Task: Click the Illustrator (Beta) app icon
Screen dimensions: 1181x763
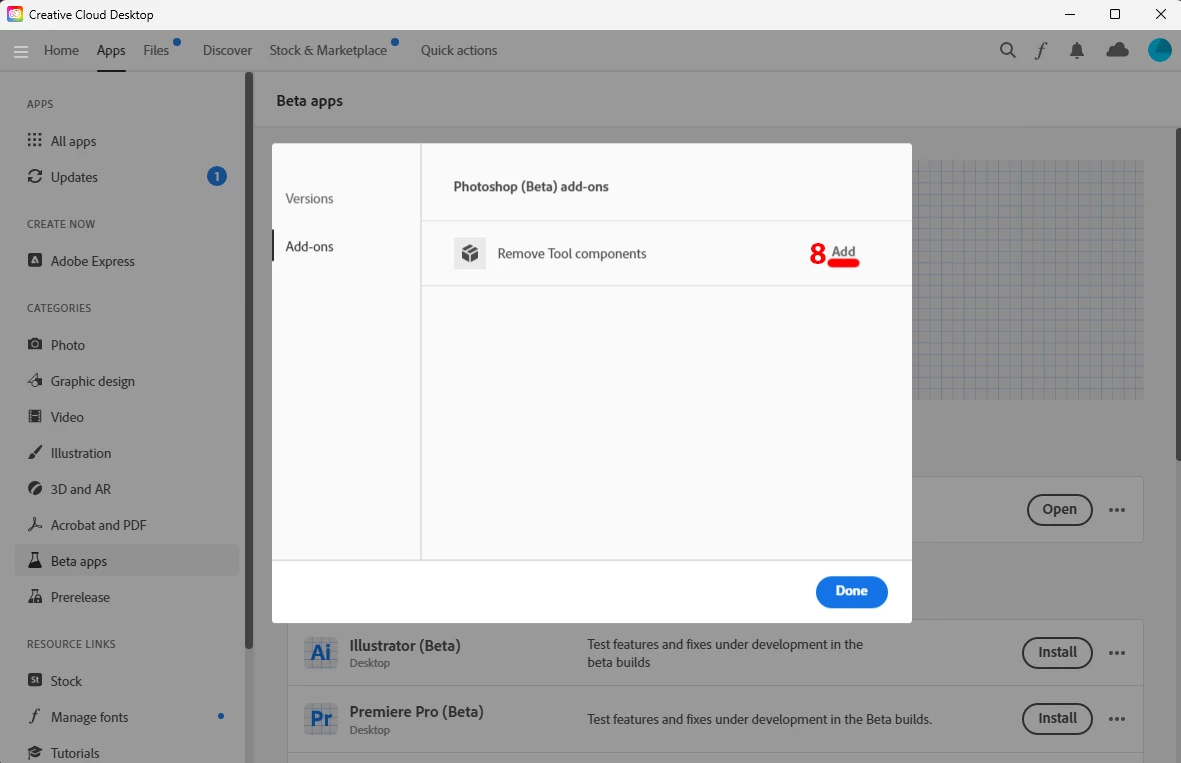Action: (321, 652)
